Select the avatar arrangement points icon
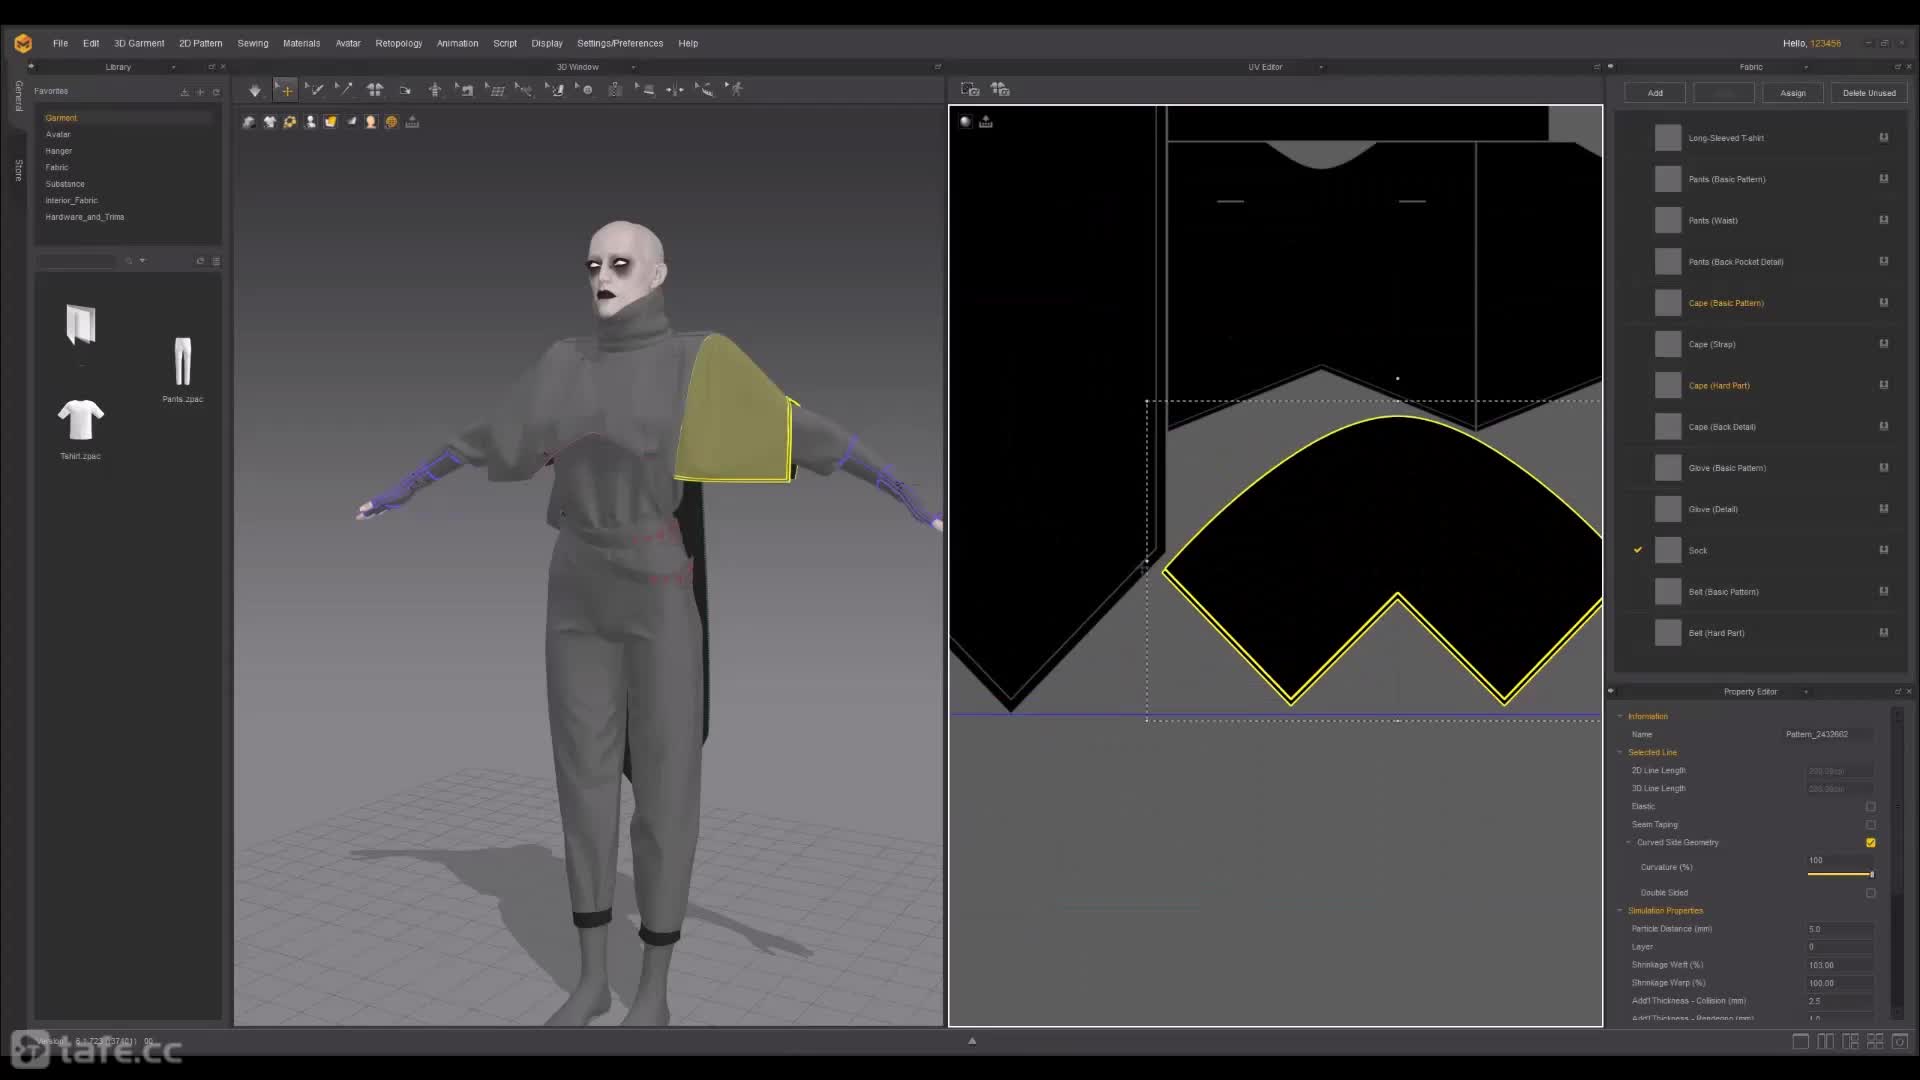Viewport: 1920px width, 1080px height. [435, 90]
